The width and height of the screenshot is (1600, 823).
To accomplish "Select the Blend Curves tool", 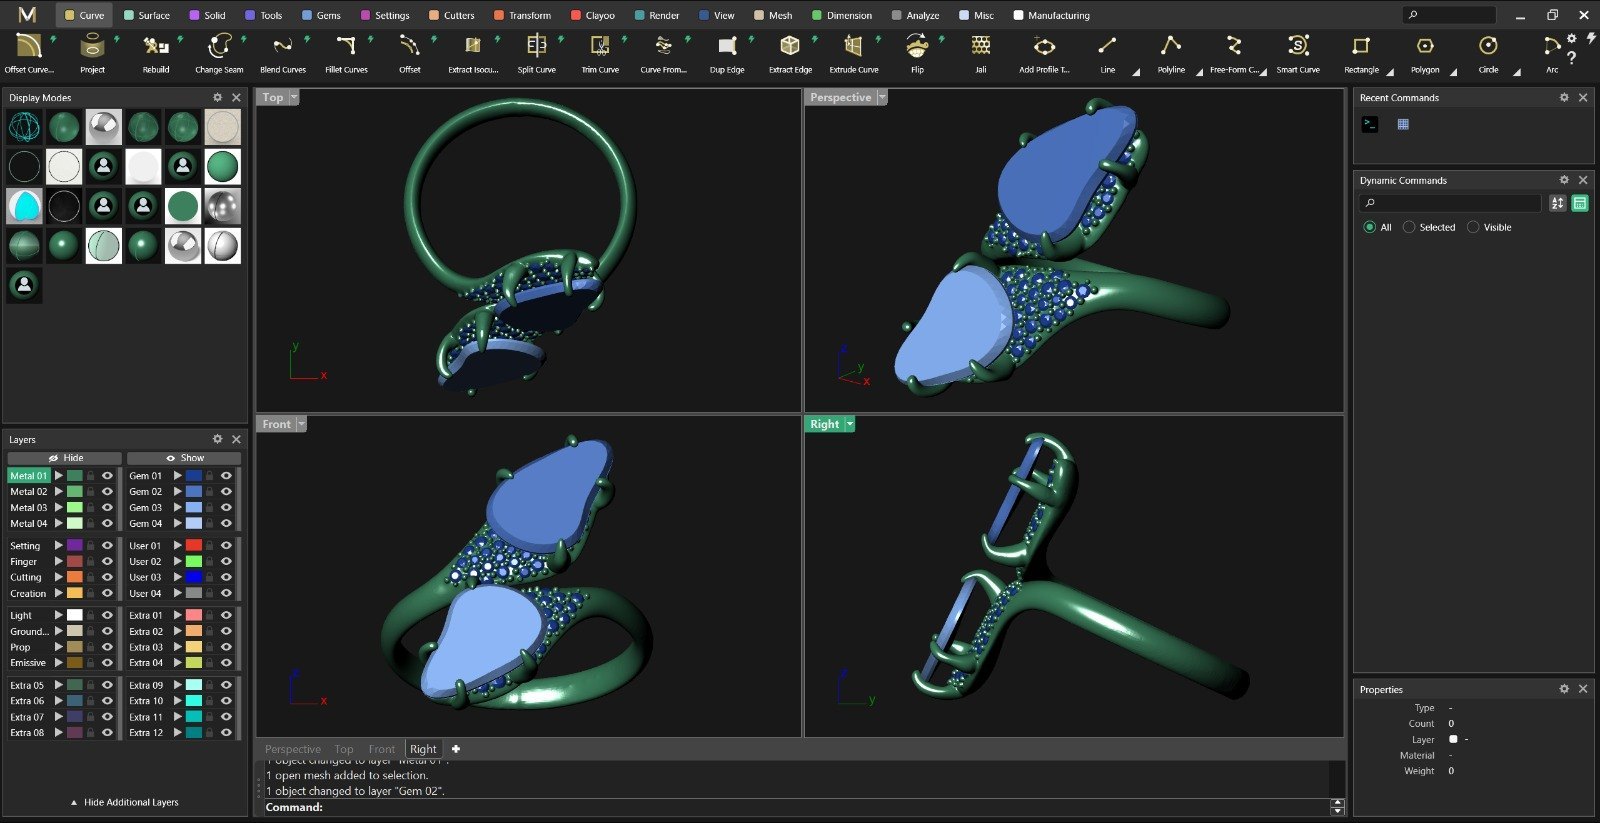I will tap(283, 53).
